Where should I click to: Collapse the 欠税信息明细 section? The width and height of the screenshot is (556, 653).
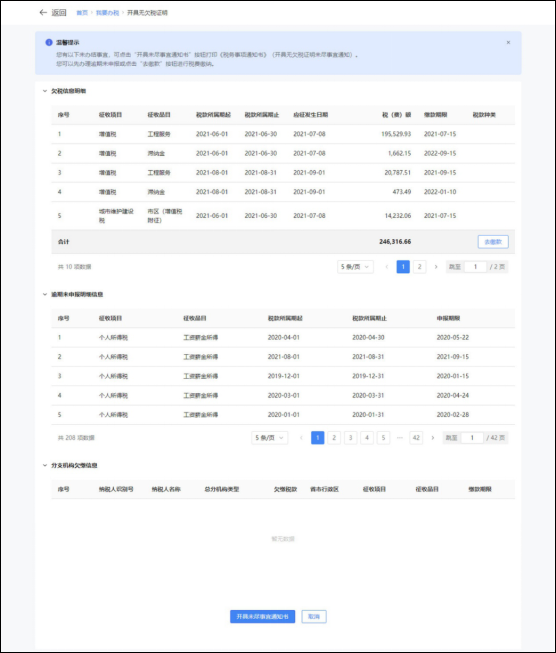click(45, 91)
